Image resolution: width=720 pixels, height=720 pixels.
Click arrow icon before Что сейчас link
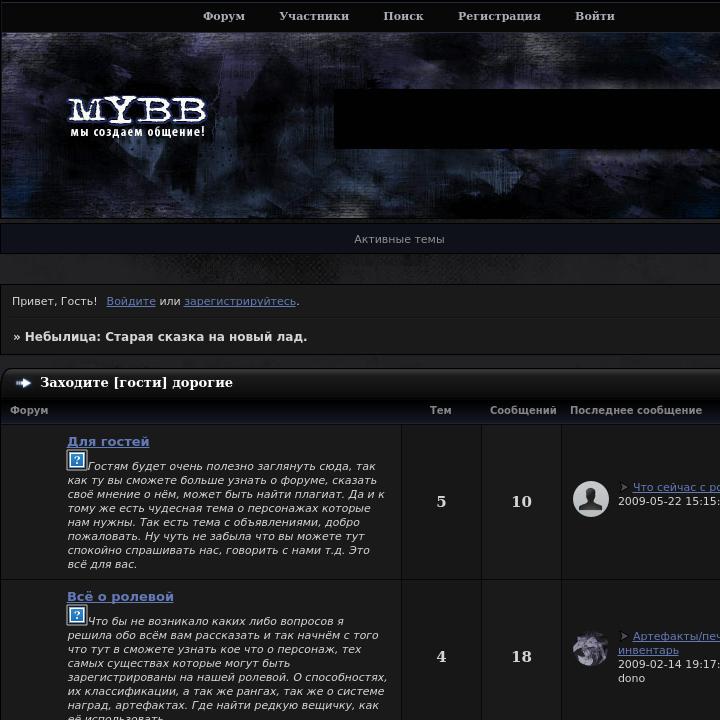tap(624, 487)
